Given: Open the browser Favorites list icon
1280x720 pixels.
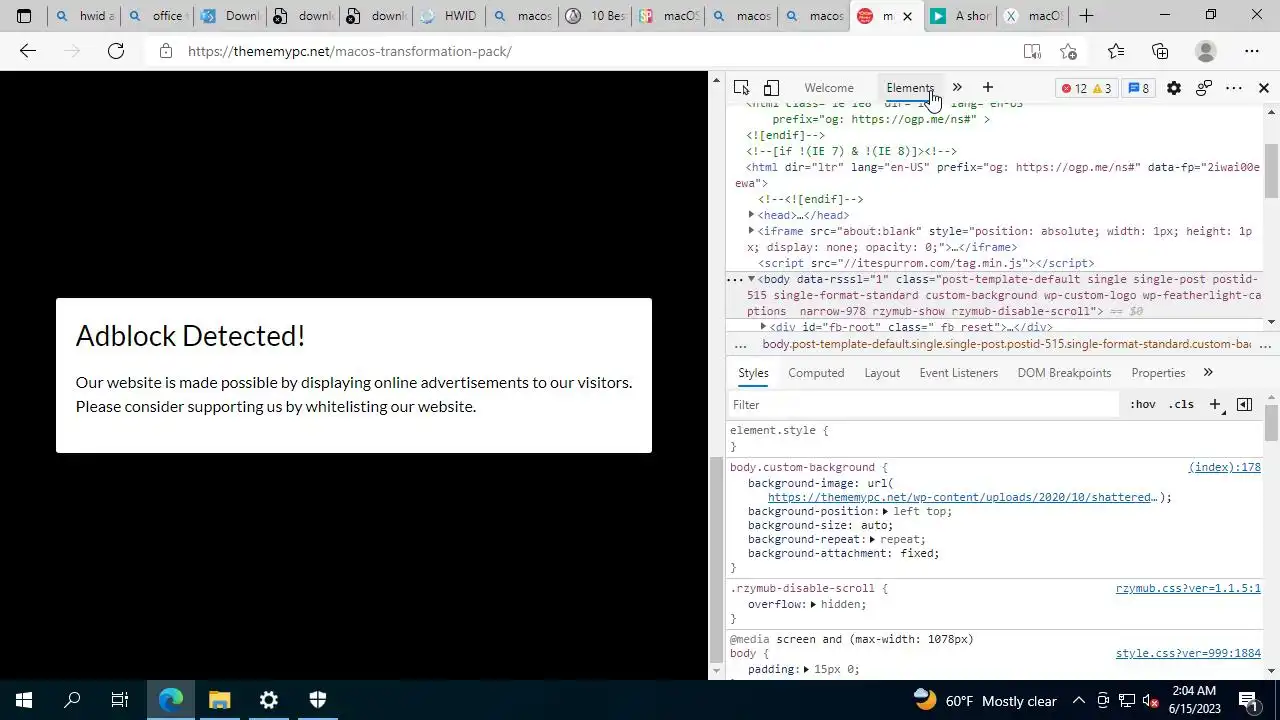Looking at the screenshot, I should (x=1116, y=51).
